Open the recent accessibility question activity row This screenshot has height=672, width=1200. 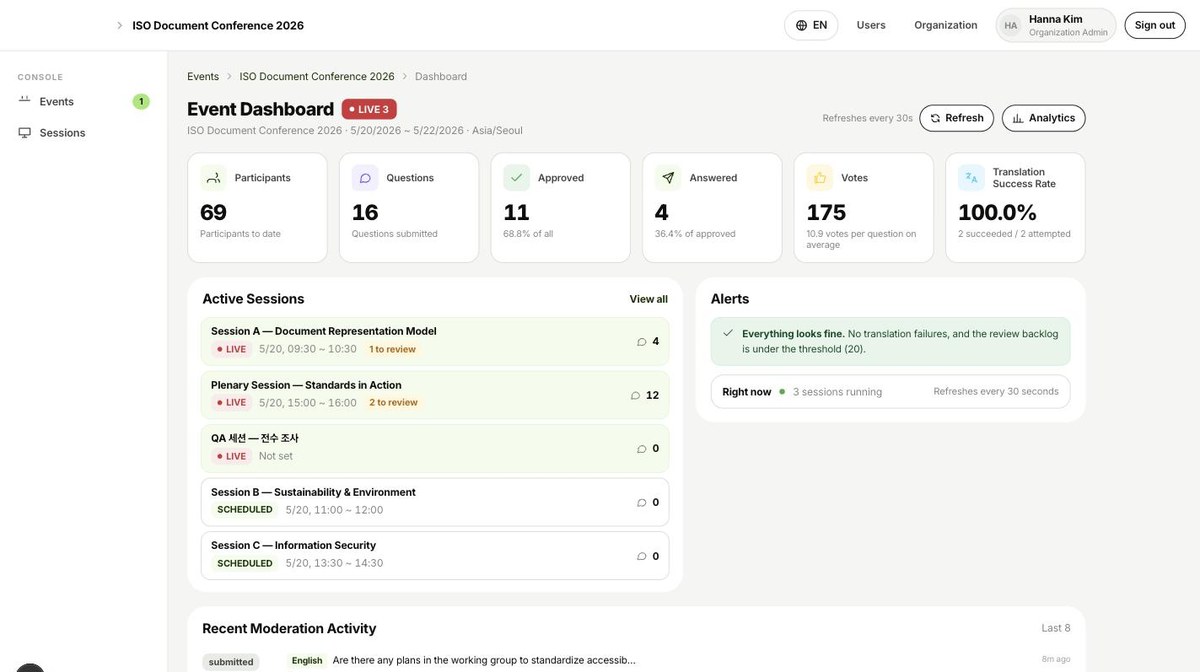click(636, 661)
